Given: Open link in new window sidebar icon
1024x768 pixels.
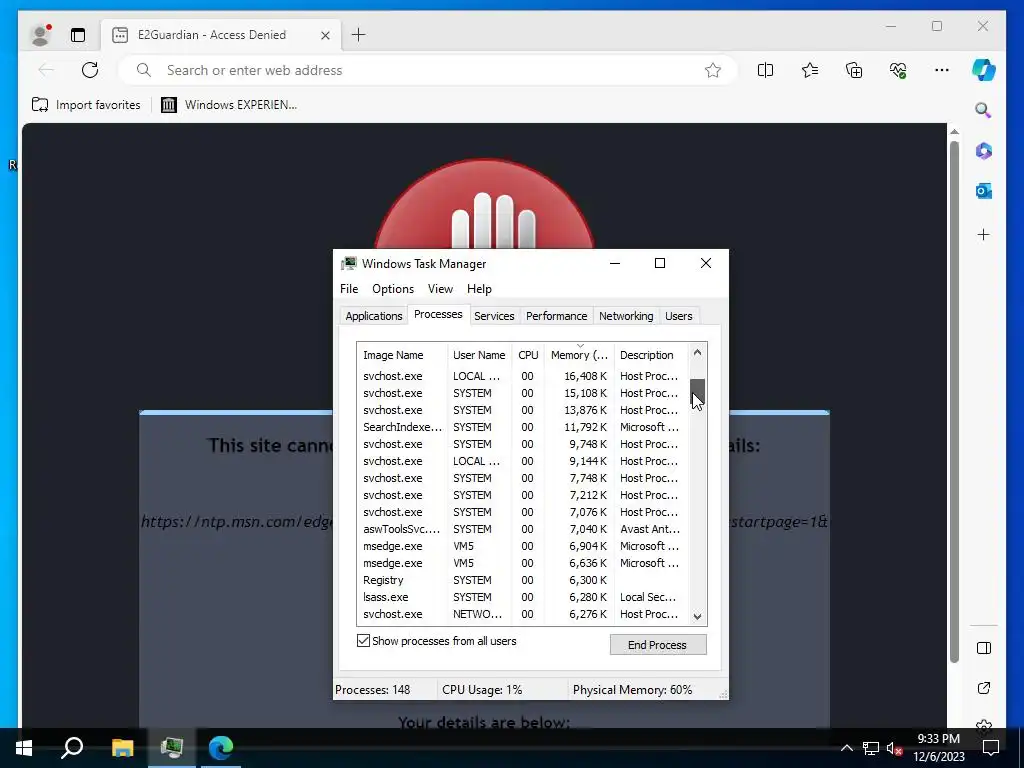Looking at the screenshot, I should (984, 688).
